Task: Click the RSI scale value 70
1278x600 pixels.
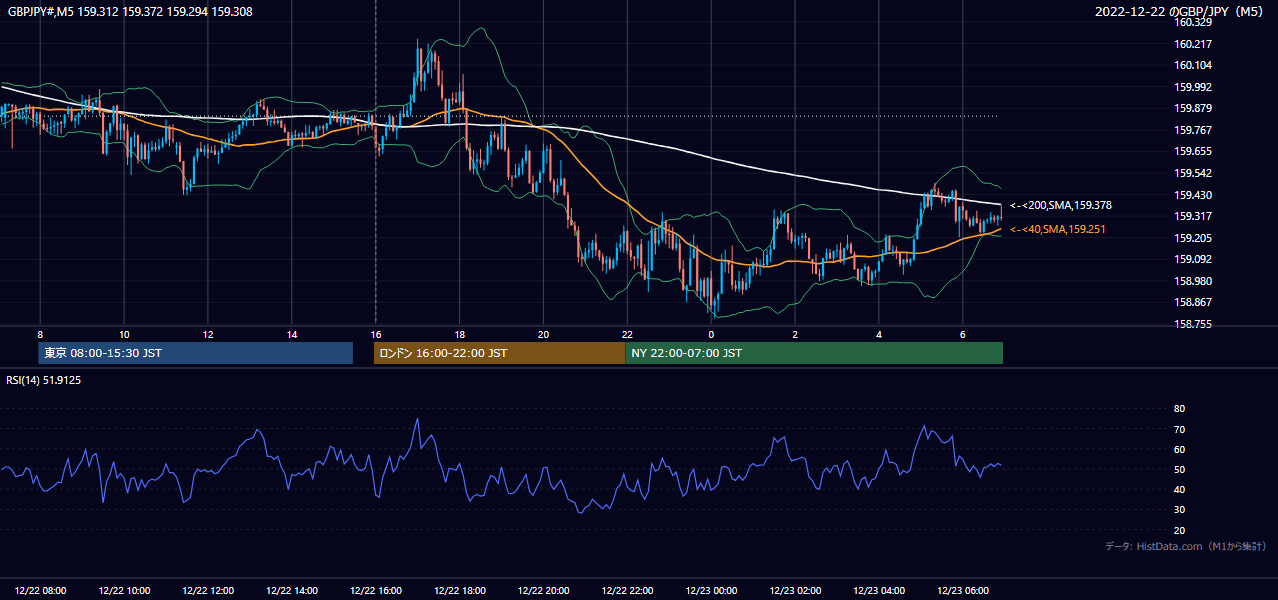Action: click(x=1180, y=429)
